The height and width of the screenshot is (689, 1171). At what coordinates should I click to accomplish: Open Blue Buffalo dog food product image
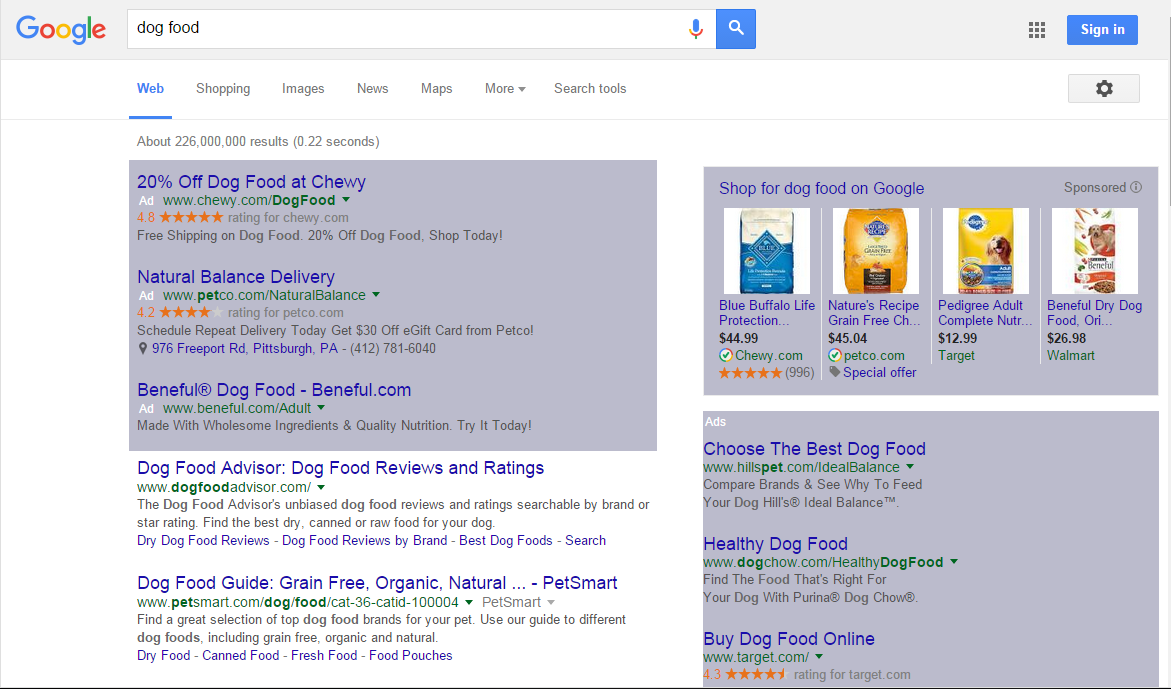(767, 251)
